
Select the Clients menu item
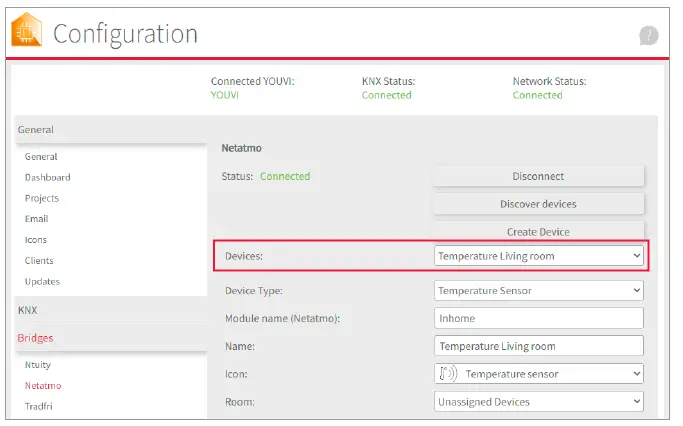tap(40, 261)
